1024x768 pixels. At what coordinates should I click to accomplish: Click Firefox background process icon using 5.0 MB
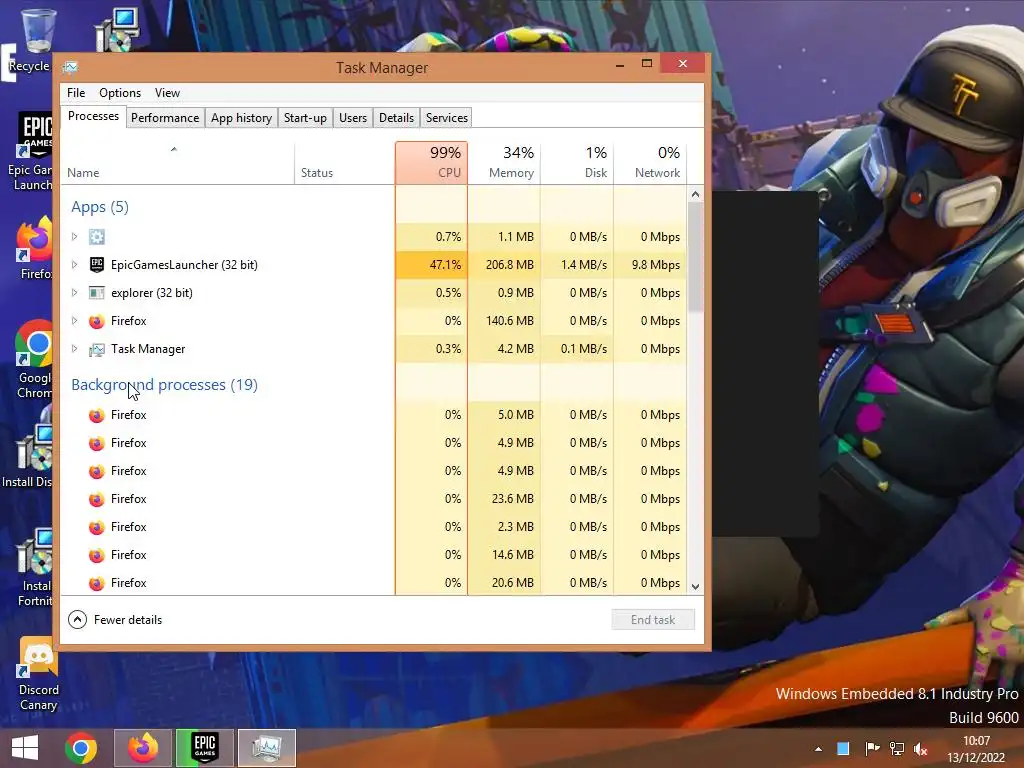click(x=97, y=415)
